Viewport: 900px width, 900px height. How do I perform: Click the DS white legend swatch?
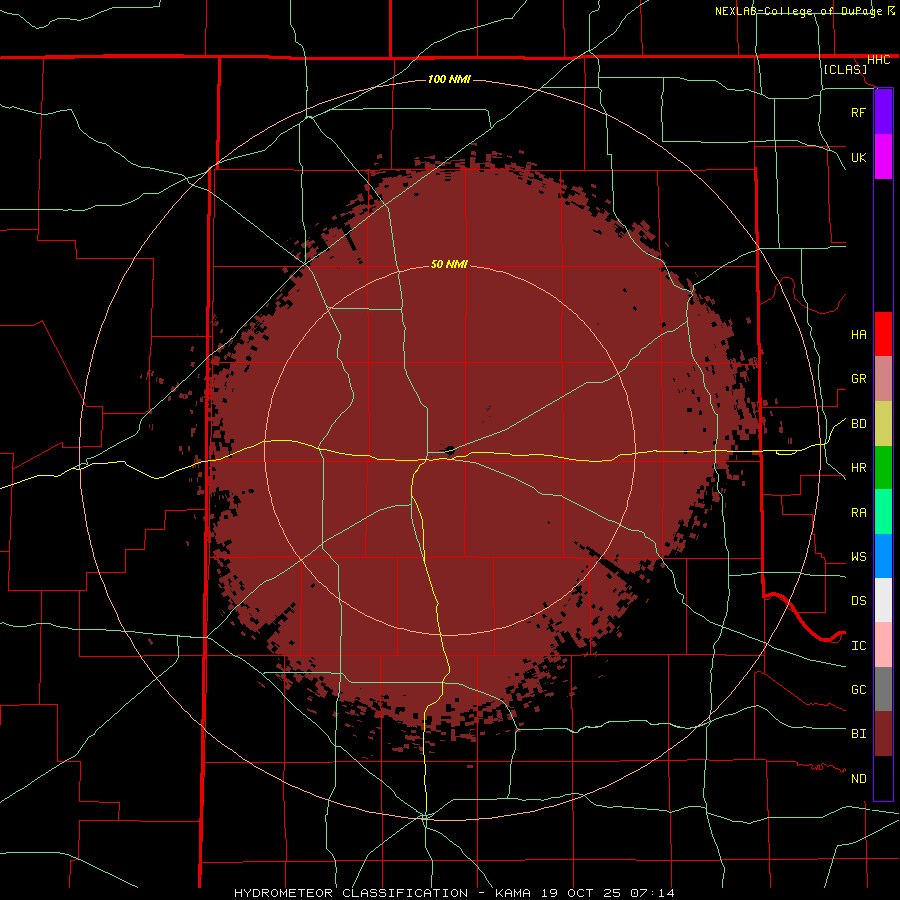[x=883, y=600]
